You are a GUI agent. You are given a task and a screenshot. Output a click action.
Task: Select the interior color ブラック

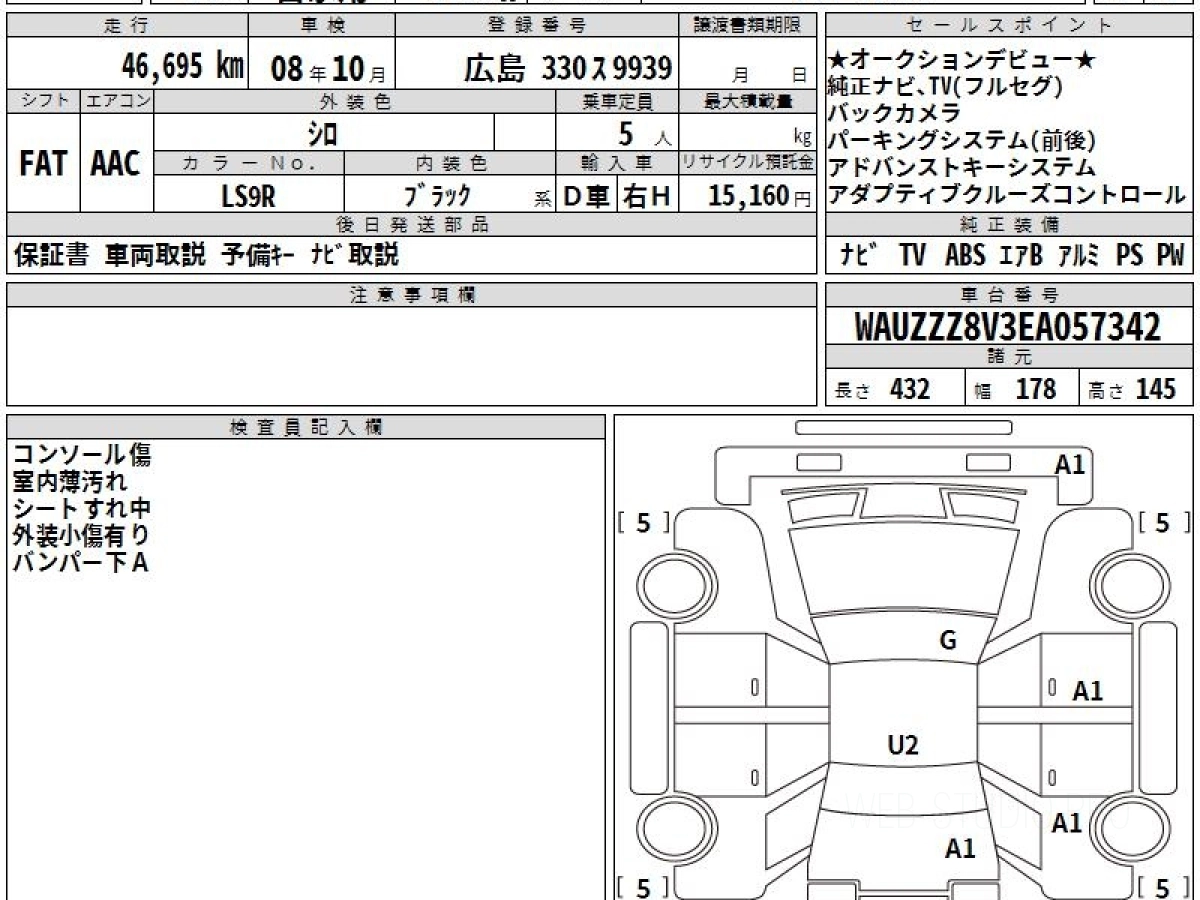coord(437,196)
